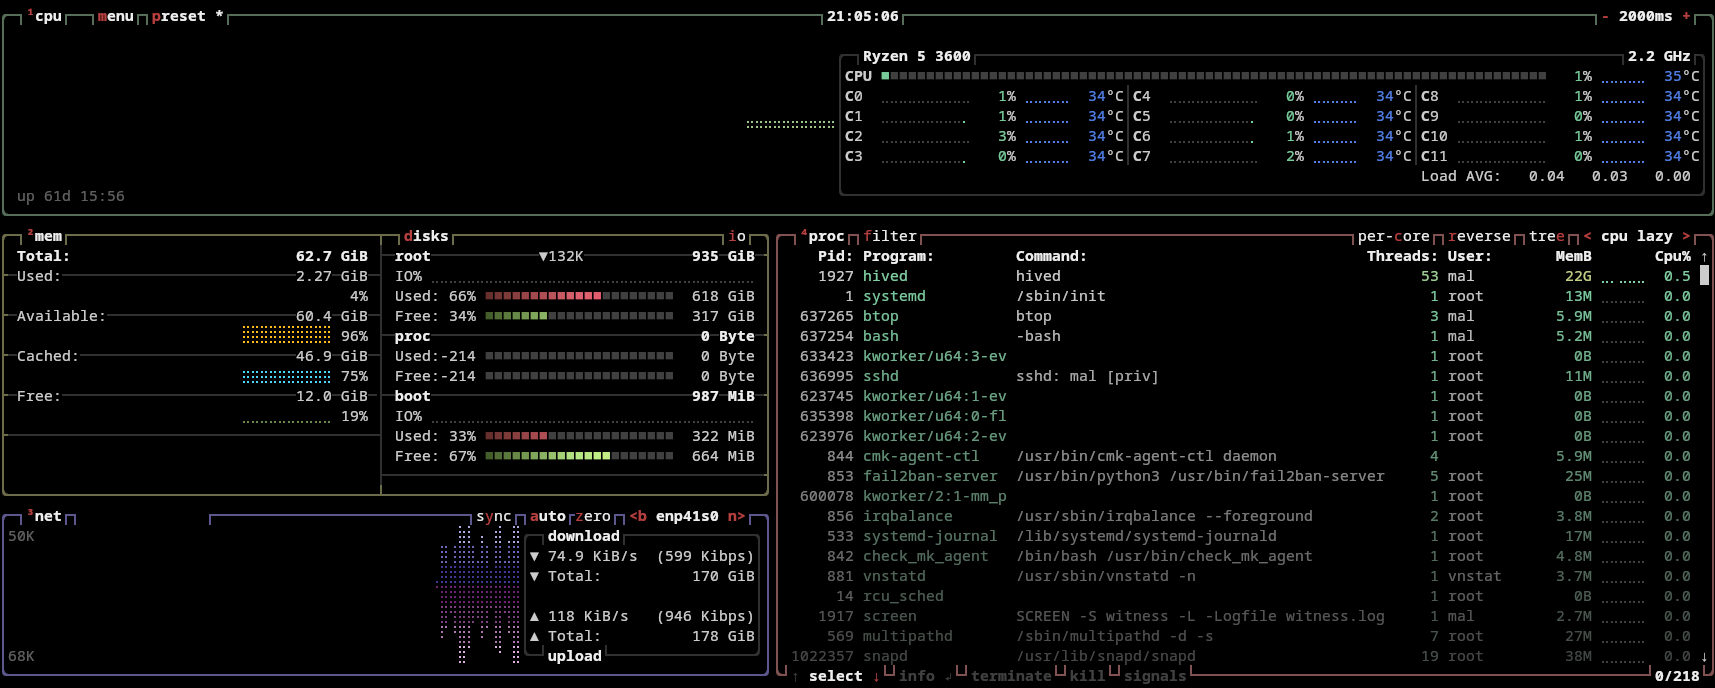
Task: Toggle reverse sort order for processes
Action: 1479,237
